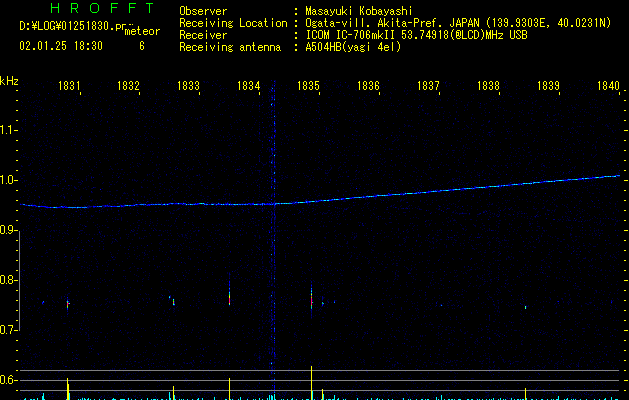The width and height of the screenshot is (629, 400).
Task: Select the ICOM IC-706mkII receiver text
Action: point(416,35)
